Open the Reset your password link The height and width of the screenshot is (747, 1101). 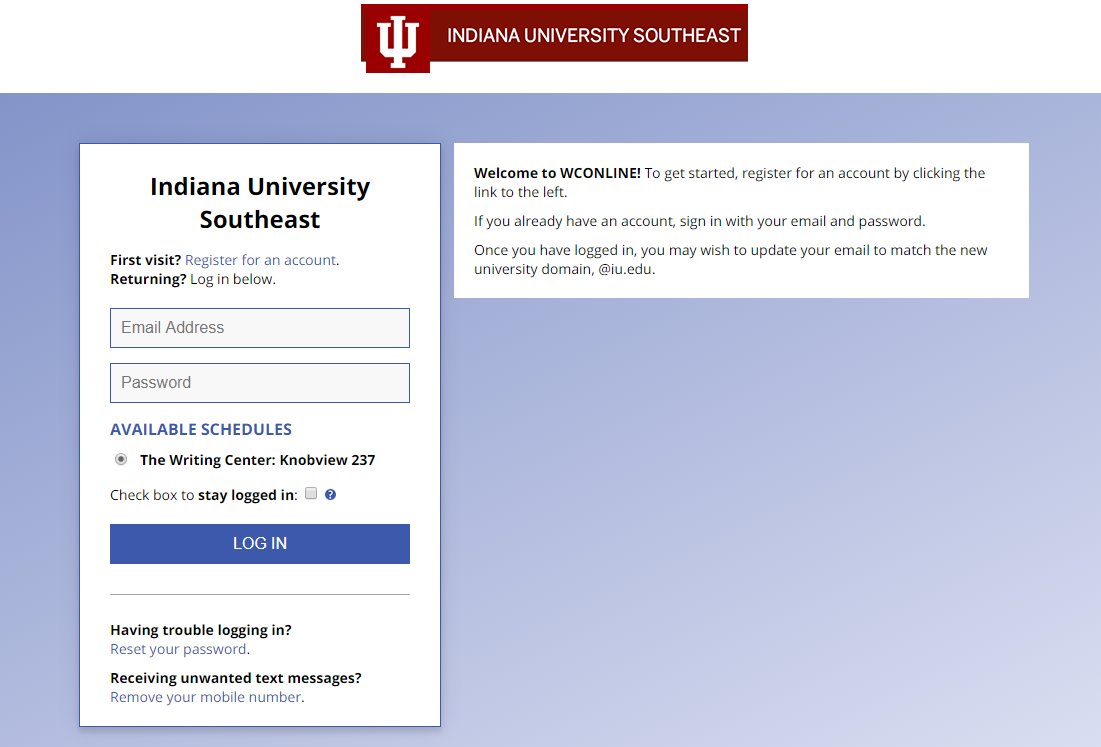coord(178,649)
